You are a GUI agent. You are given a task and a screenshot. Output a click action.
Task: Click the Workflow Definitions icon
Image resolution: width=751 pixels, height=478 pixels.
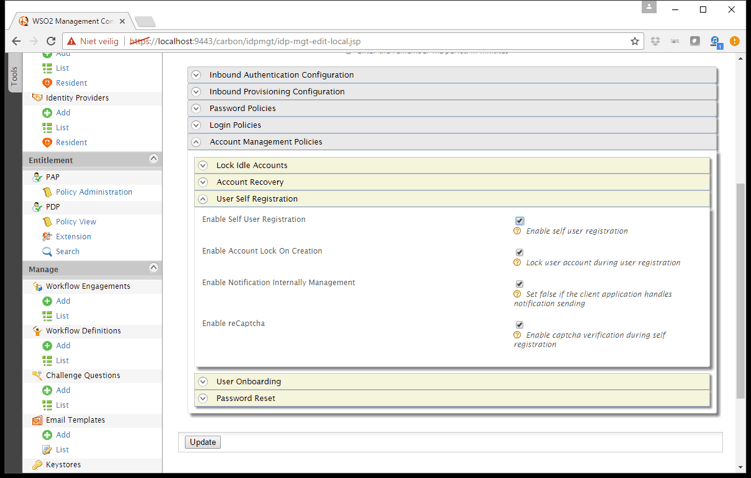tap(37, 330)
